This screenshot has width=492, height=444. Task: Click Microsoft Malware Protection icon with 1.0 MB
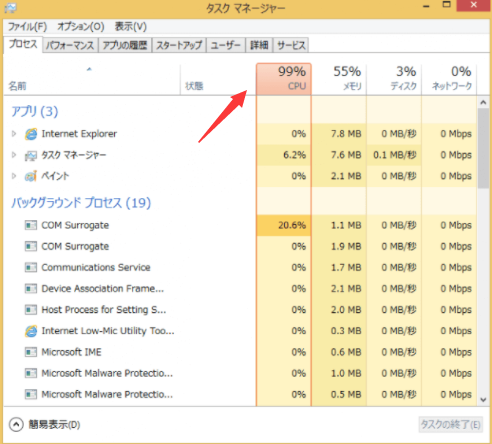point(31,373)
